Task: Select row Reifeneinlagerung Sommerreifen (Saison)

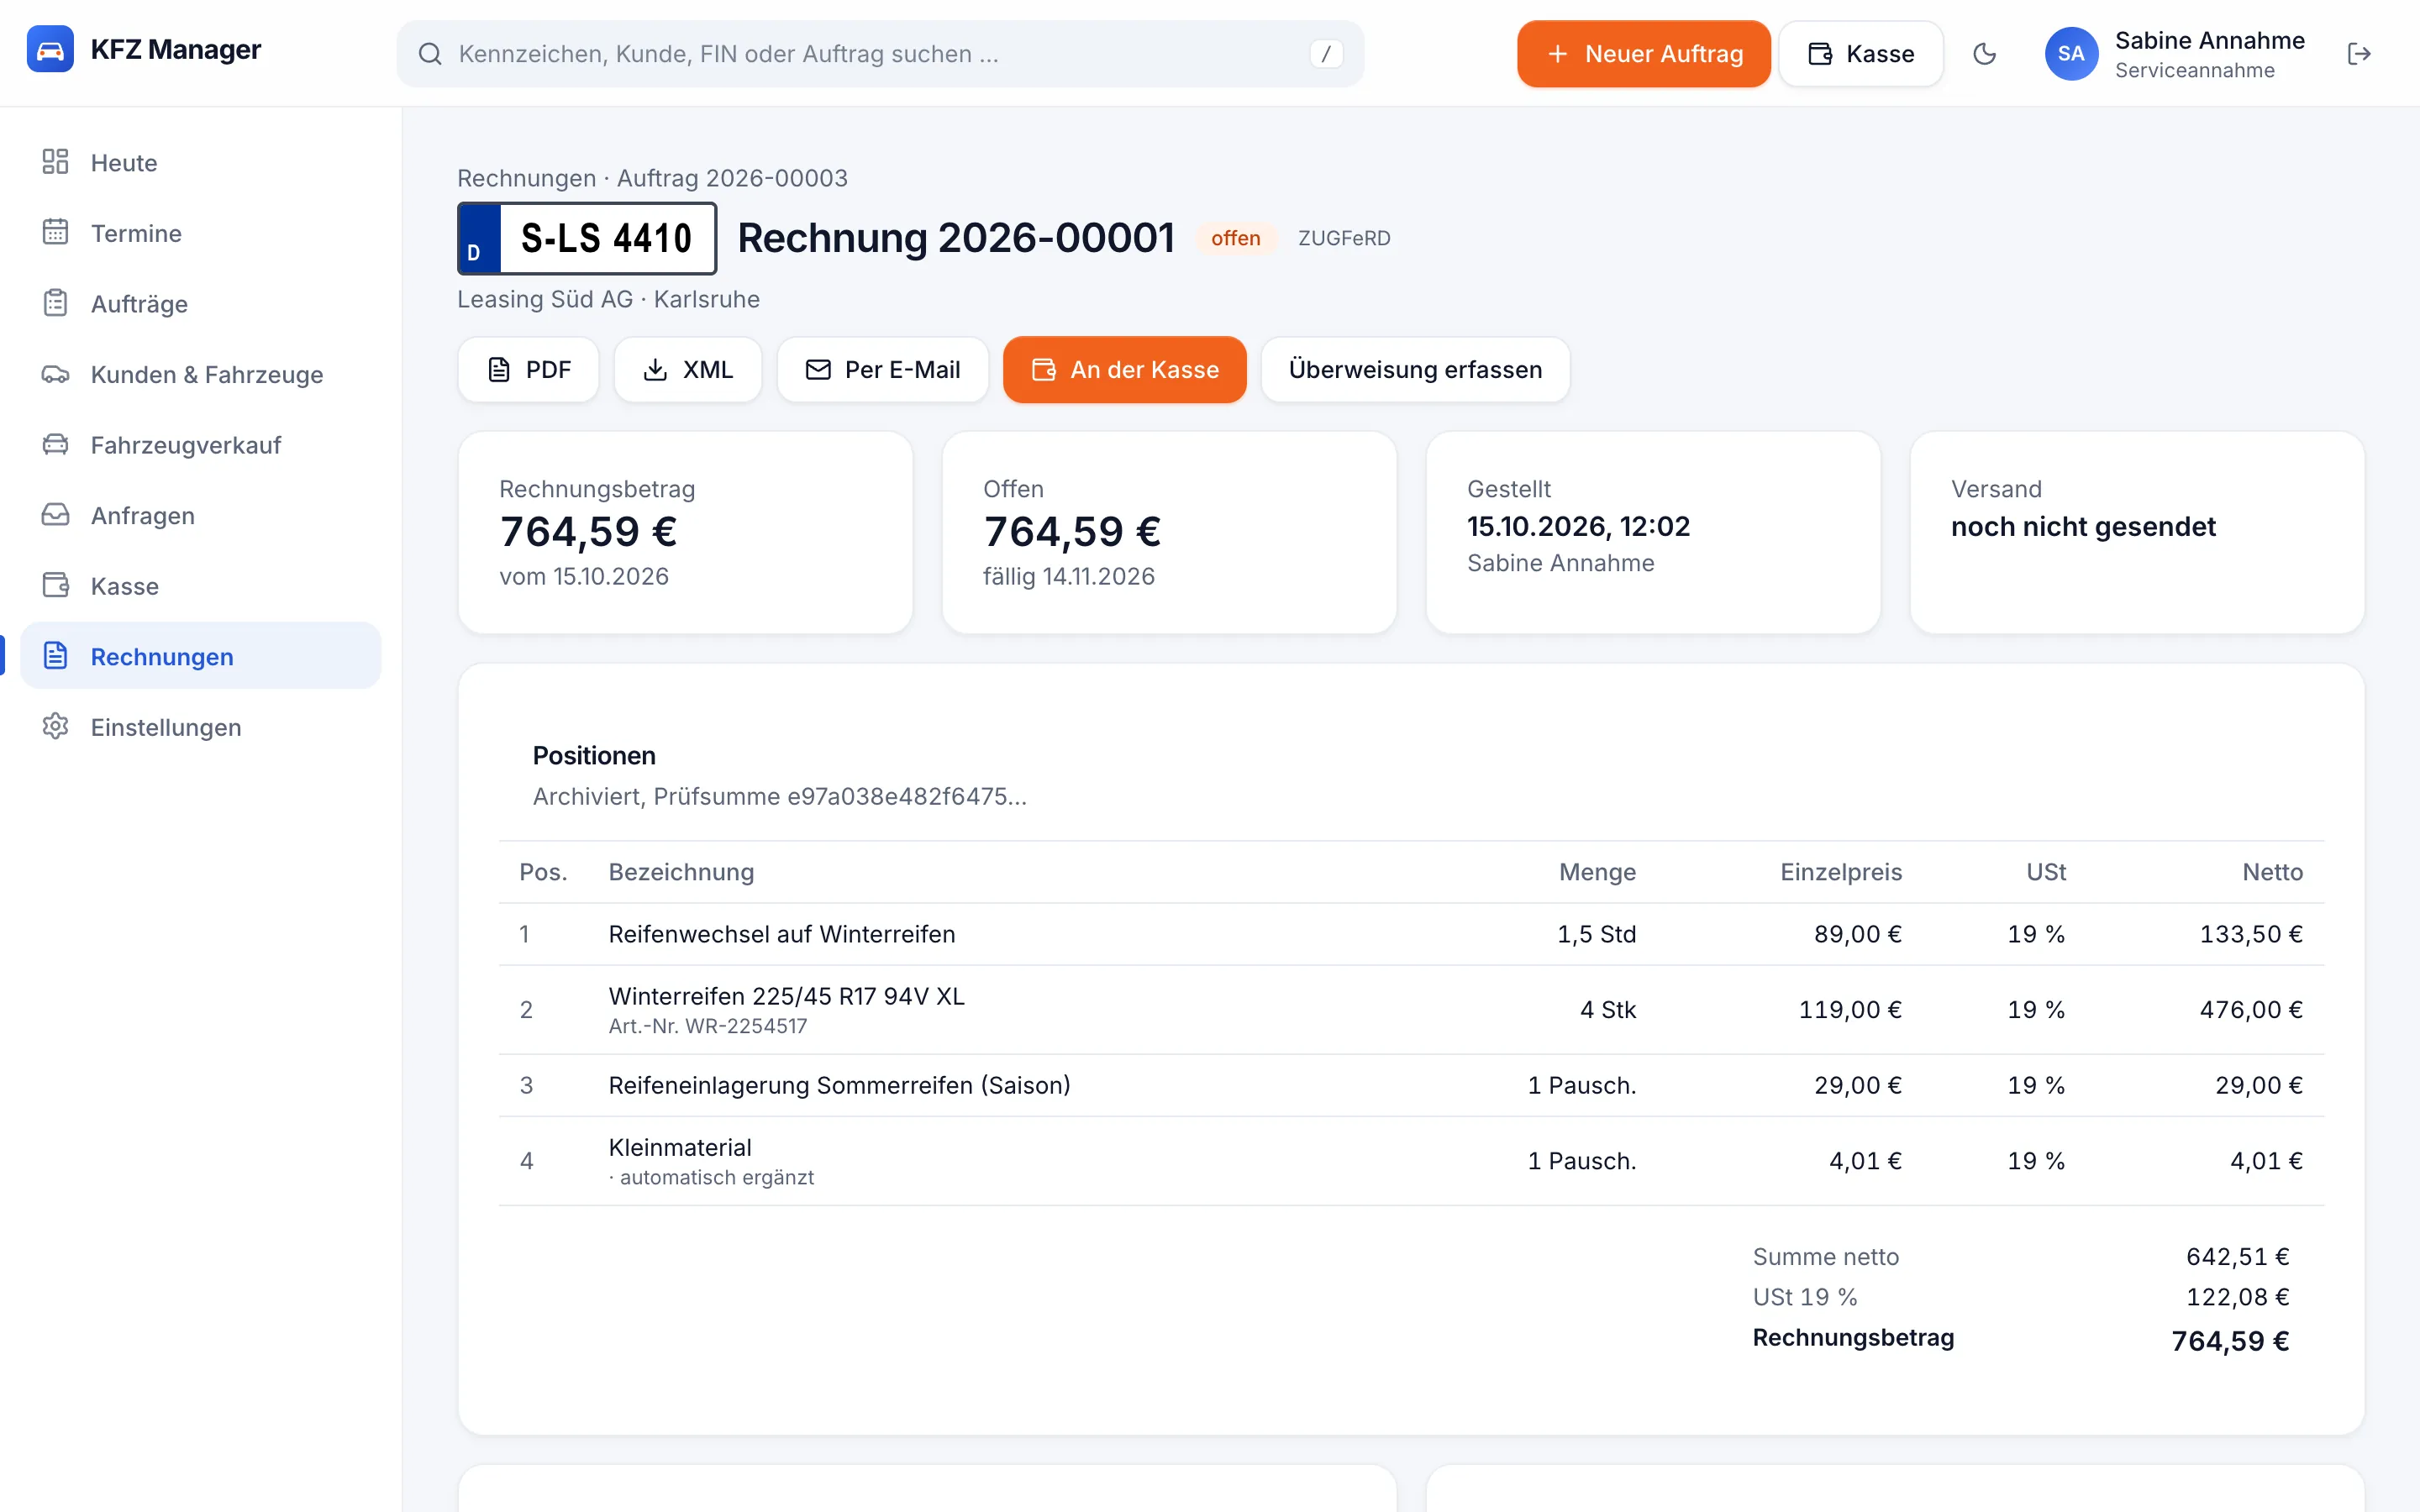Action: (x=1411, y=1085)
